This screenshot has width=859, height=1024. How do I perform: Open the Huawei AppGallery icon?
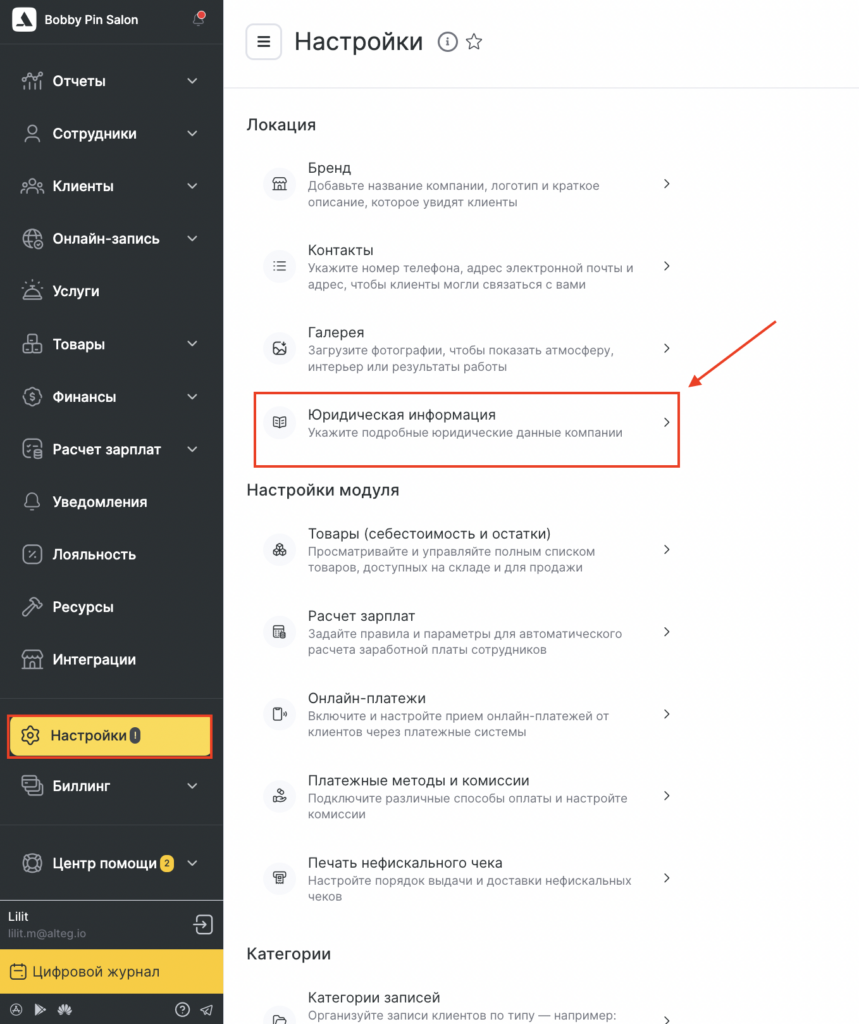point(63,1009)
